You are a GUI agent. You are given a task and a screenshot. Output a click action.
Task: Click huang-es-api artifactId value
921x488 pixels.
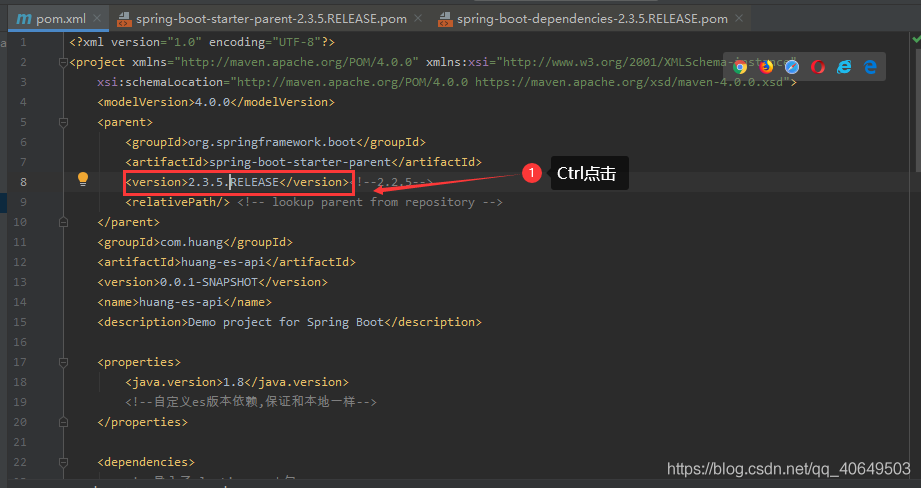pyautogui.click(x=223, y=262)
